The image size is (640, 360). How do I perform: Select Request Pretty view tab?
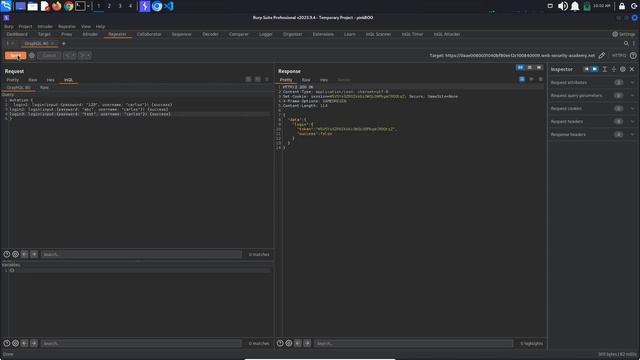tap(13, 80)
